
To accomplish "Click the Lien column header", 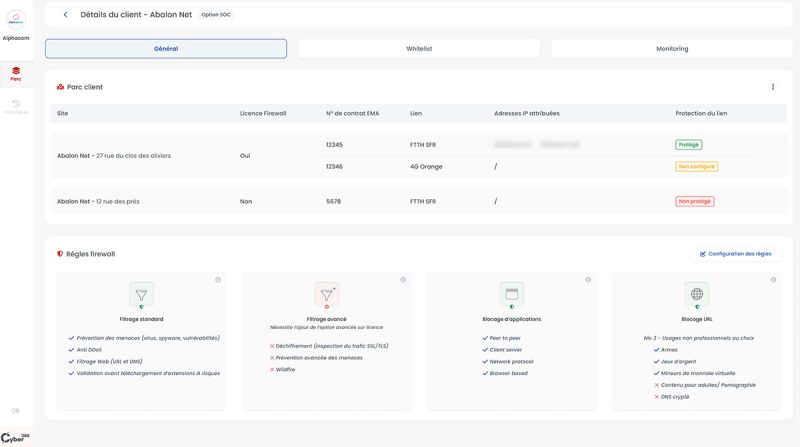I will pyautogui.click(x=416, y=113).
